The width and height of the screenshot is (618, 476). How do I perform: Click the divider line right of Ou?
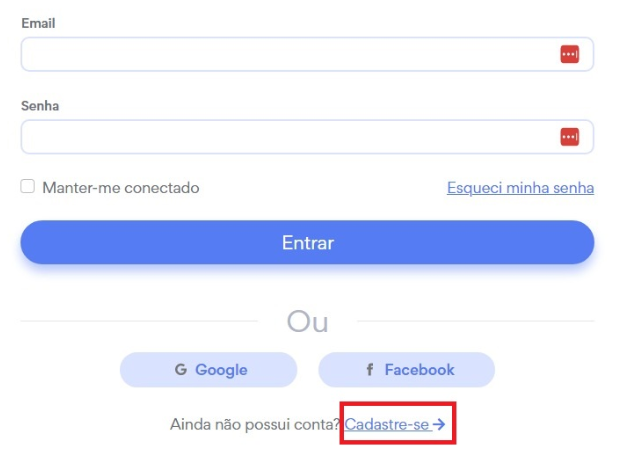(475, 321)
